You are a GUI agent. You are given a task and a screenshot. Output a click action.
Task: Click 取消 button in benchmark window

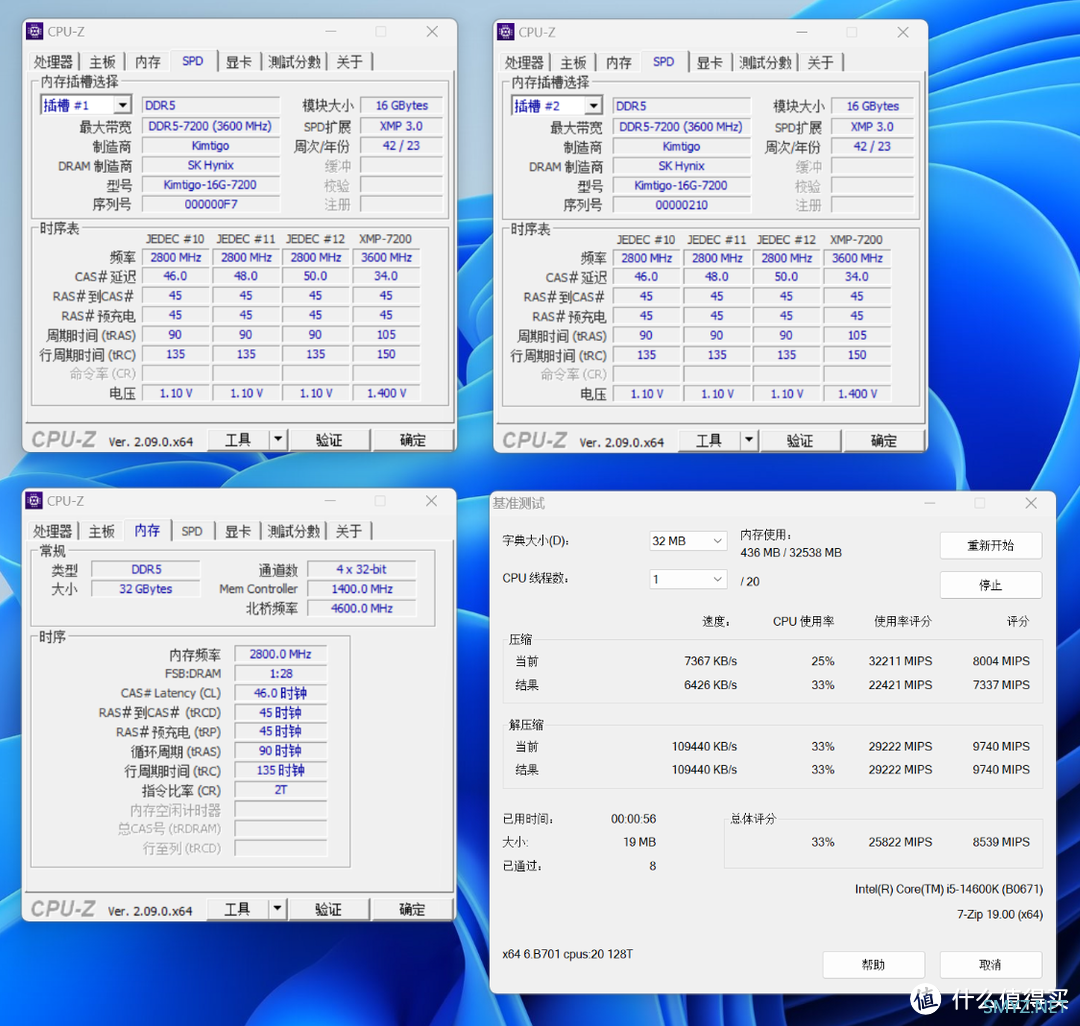click(990, 964)
